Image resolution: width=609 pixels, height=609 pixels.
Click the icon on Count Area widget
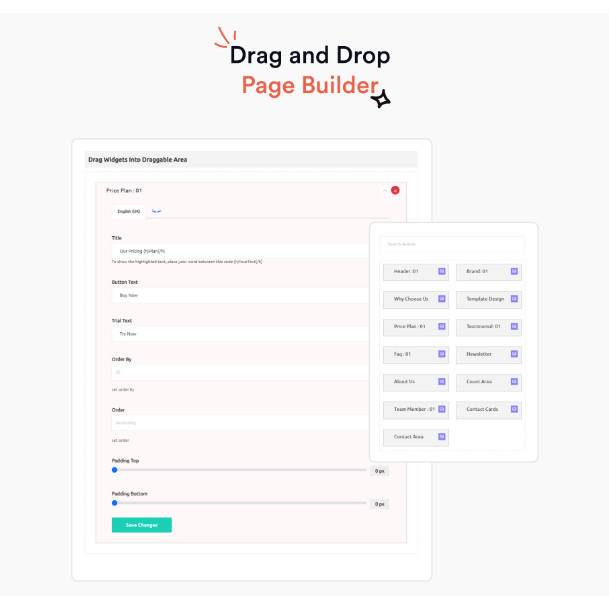[514, 381]
